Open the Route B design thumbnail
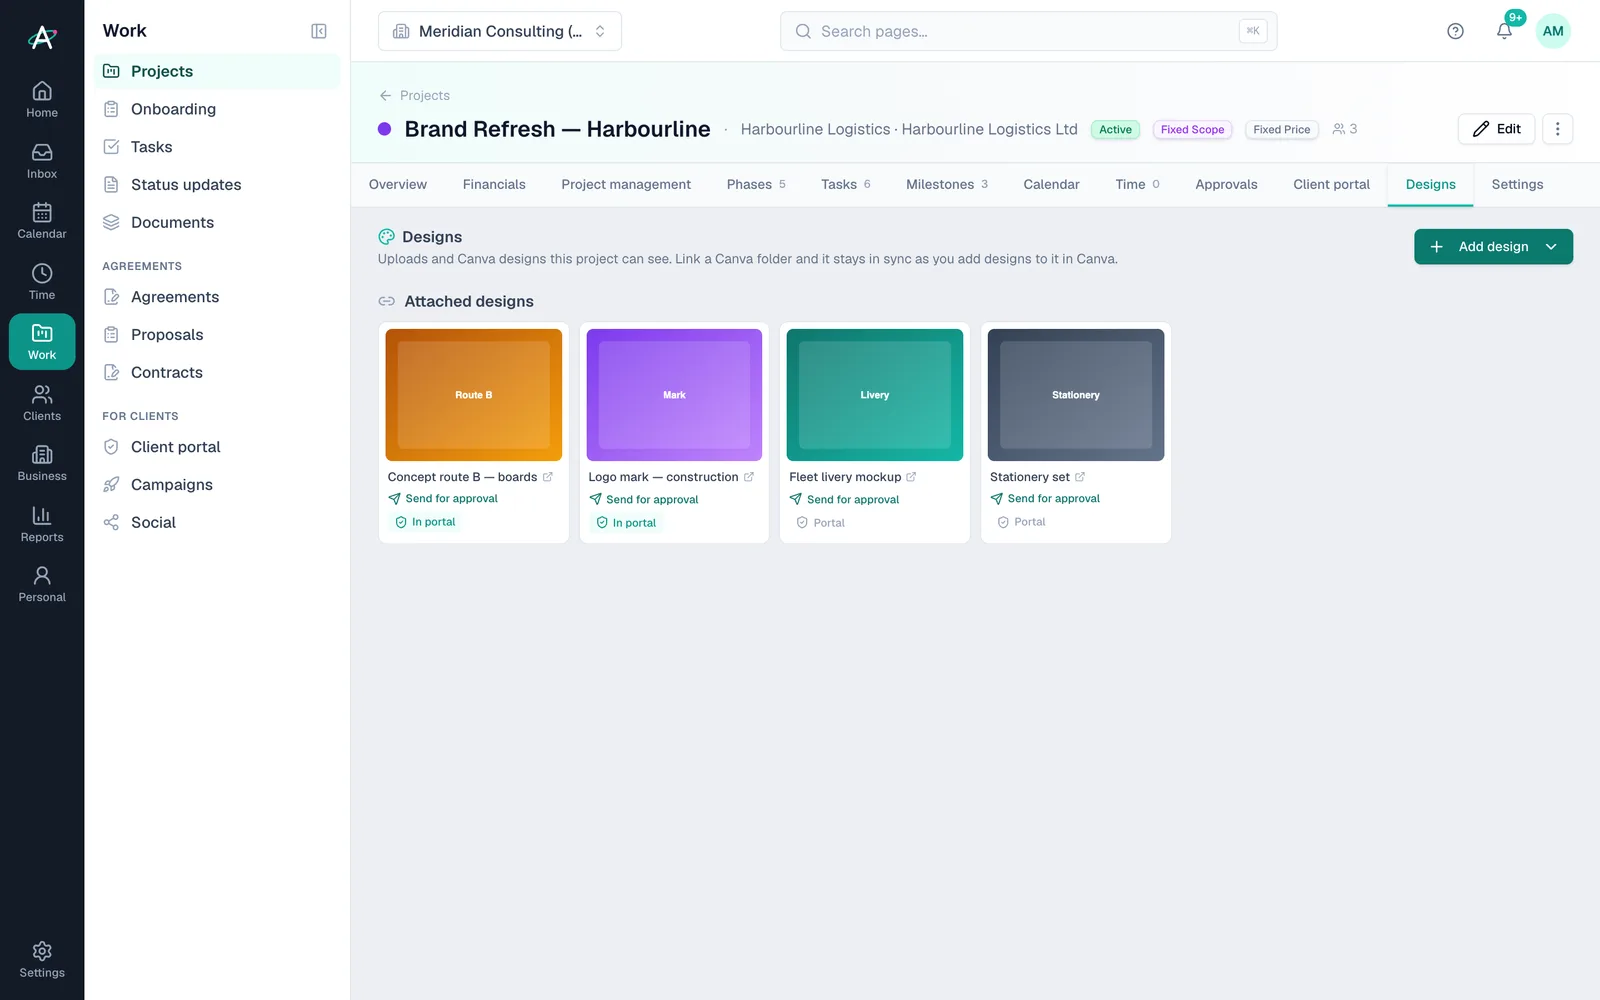The image size is (1600, 1000). [474, 395]
